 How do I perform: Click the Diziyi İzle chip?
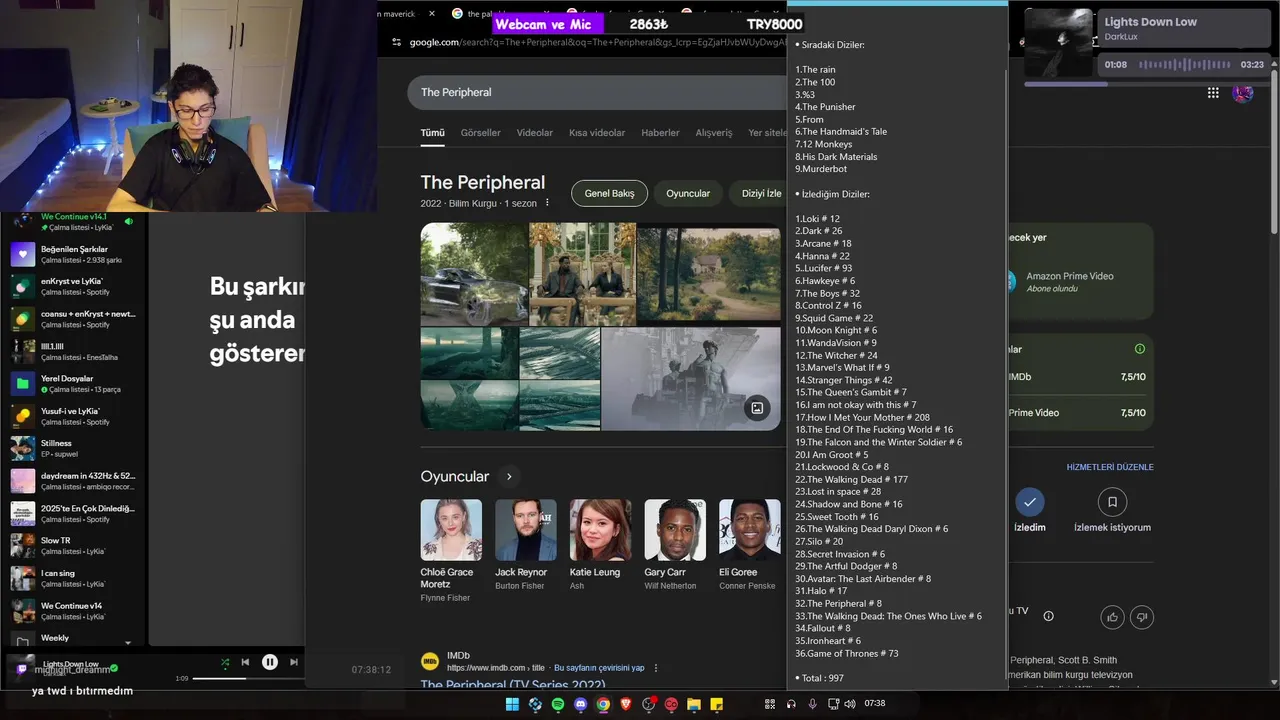click(759, 193)
